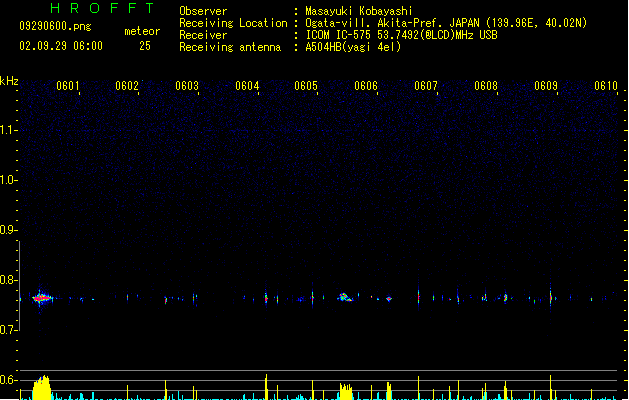Viewport: 629px width, 400px height.
Task: Click the 0606 time marker
Action: pos(366,86)
